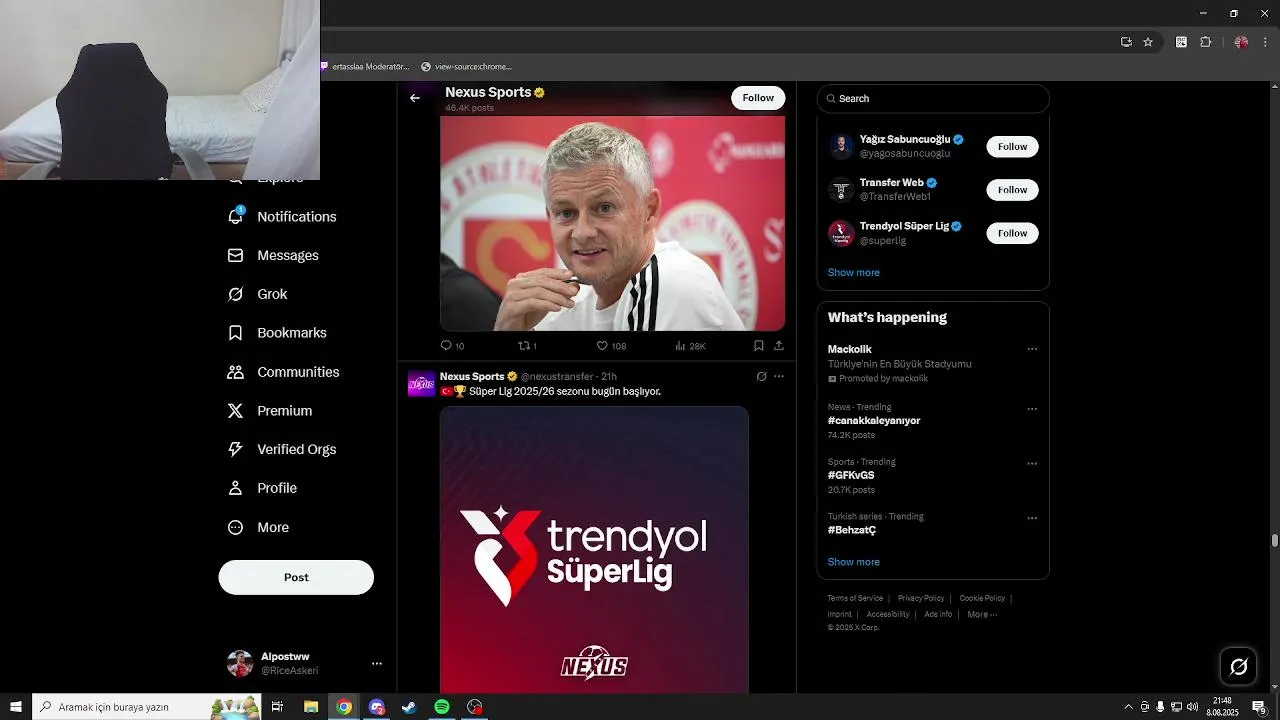The image size is (1280, 720).
Task: Open Chrome profile avatar
Action: point(1241,42)
